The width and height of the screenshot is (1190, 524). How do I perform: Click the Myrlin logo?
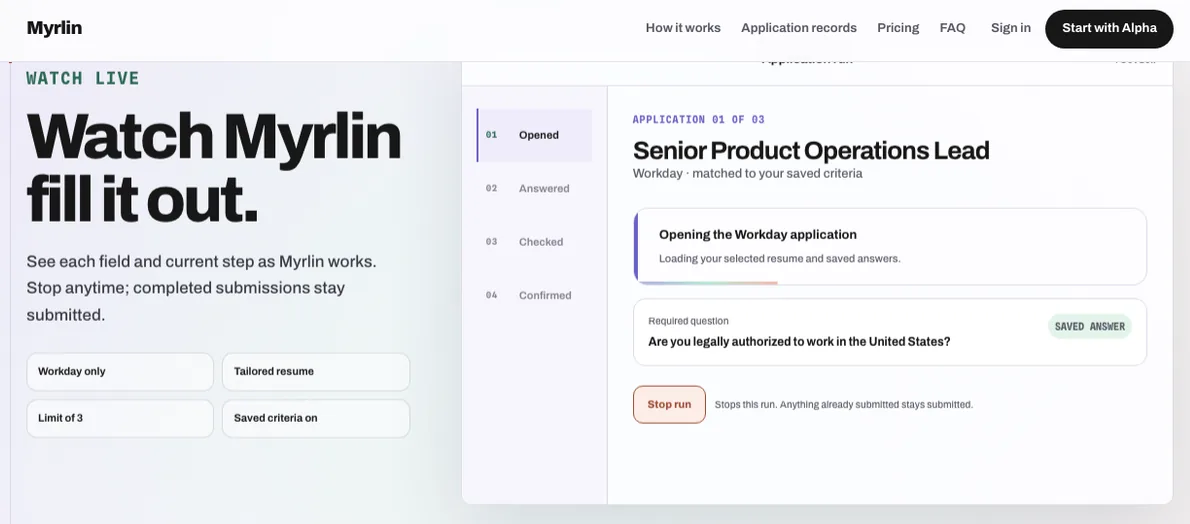pos(54,28)
